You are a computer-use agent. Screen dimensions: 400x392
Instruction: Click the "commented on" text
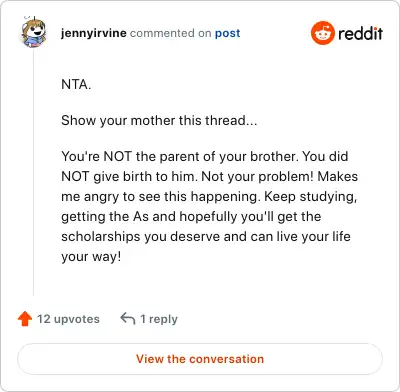point(170,33)
